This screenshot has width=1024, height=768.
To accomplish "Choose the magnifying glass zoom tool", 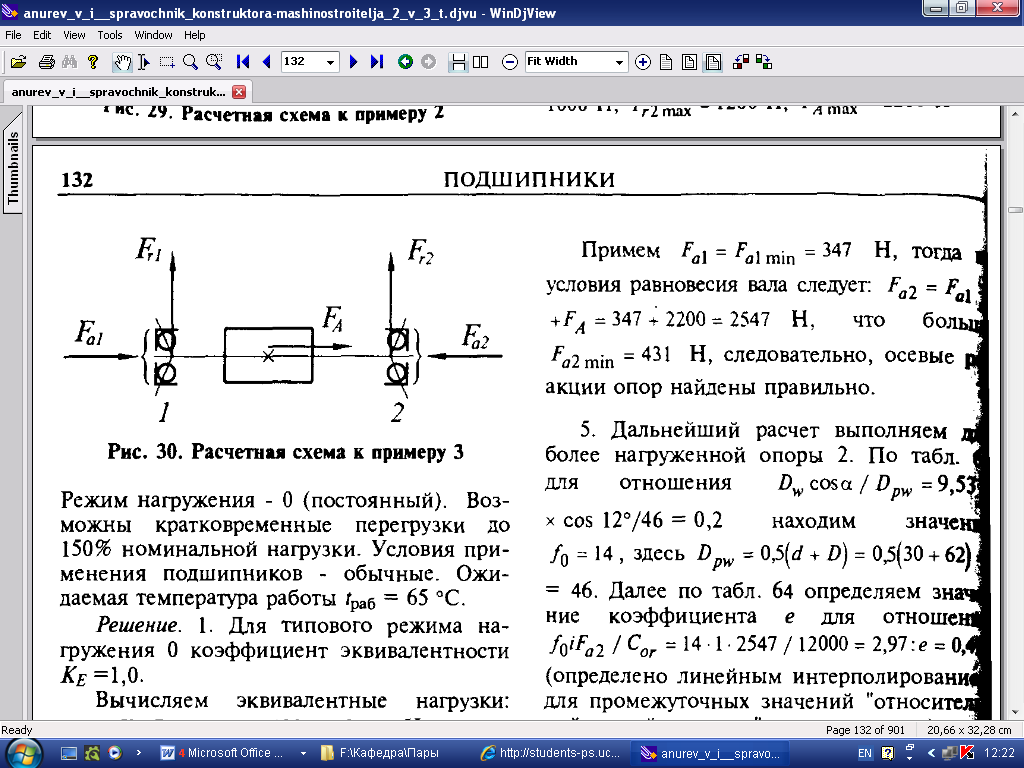I will (190, 62).
